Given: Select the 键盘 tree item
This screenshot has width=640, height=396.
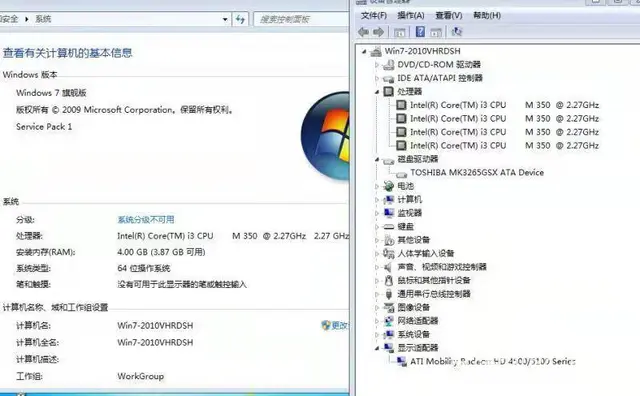Looking at the screenshot, I should (405, 227).
